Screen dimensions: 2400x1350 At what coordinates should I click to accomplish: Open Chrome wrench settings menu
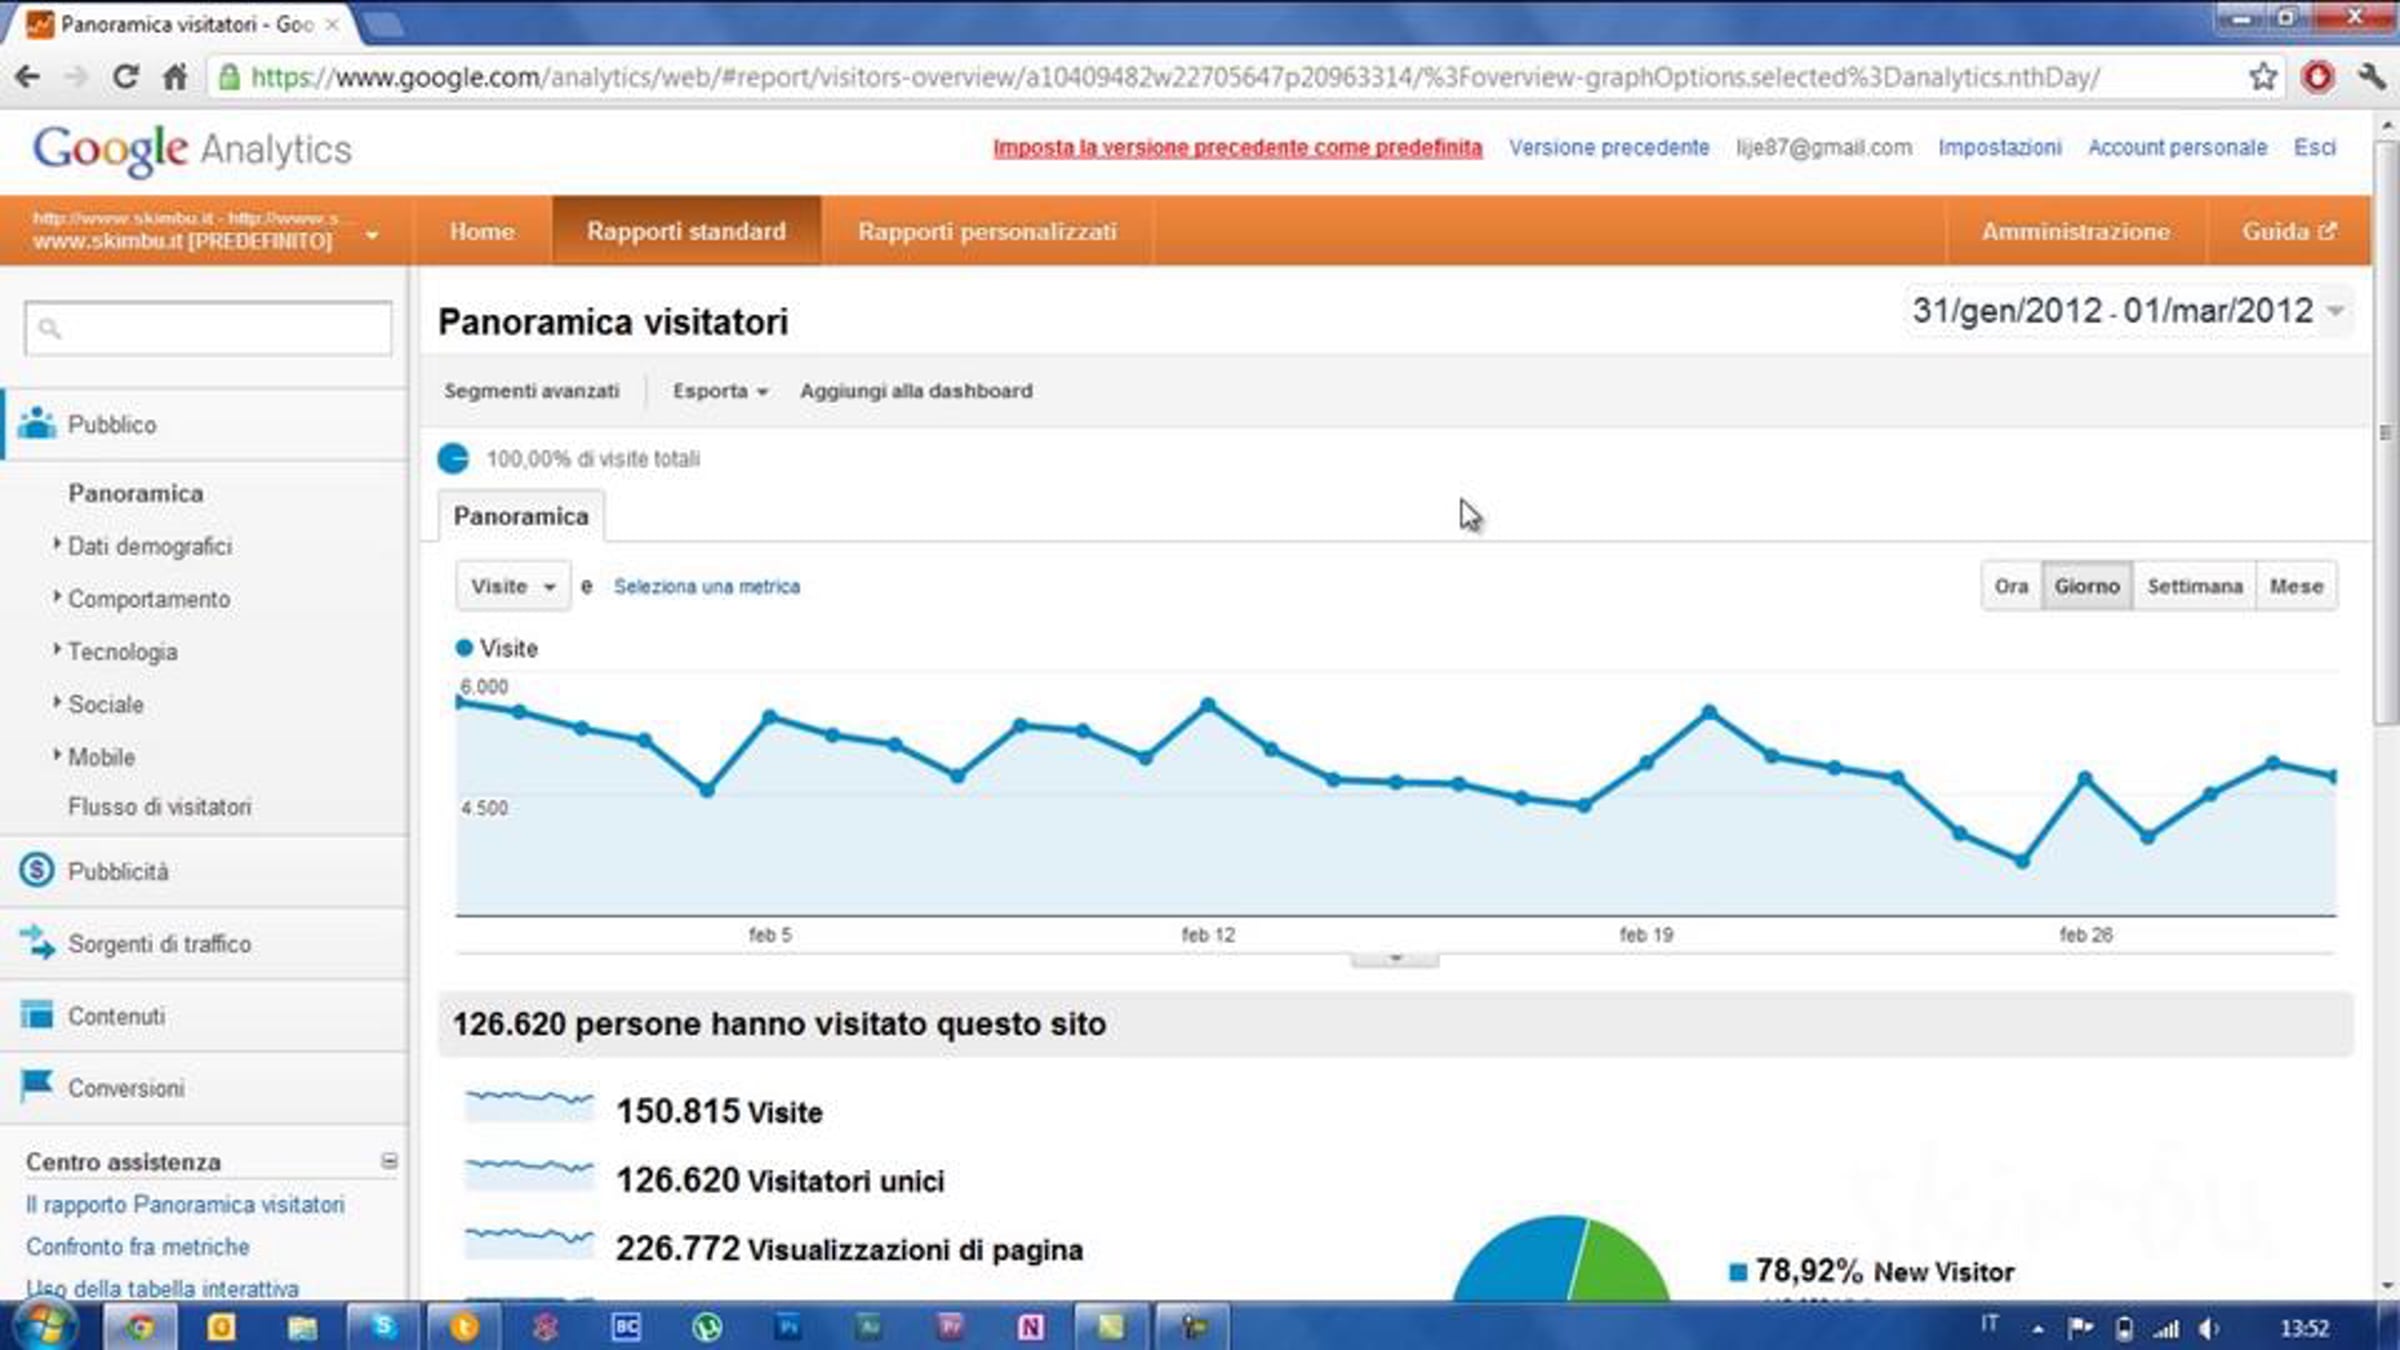(2370, 77)
